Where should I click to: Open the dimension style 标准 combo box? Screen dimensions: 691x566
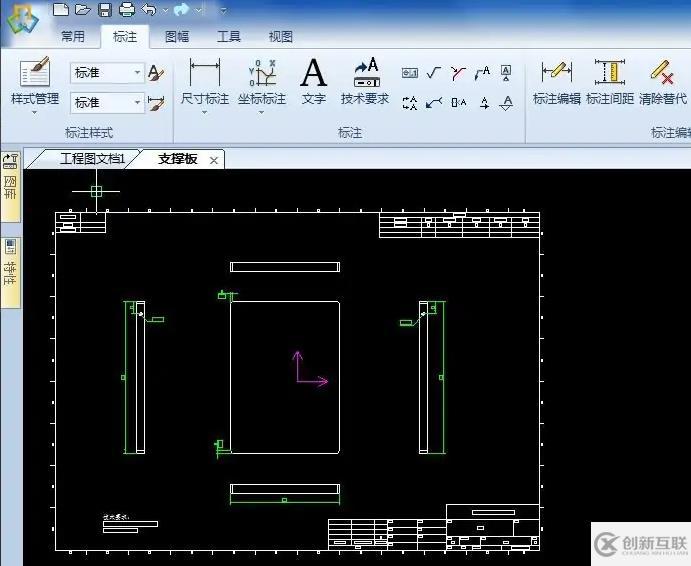pyautogui.click(x=107, y=103)
